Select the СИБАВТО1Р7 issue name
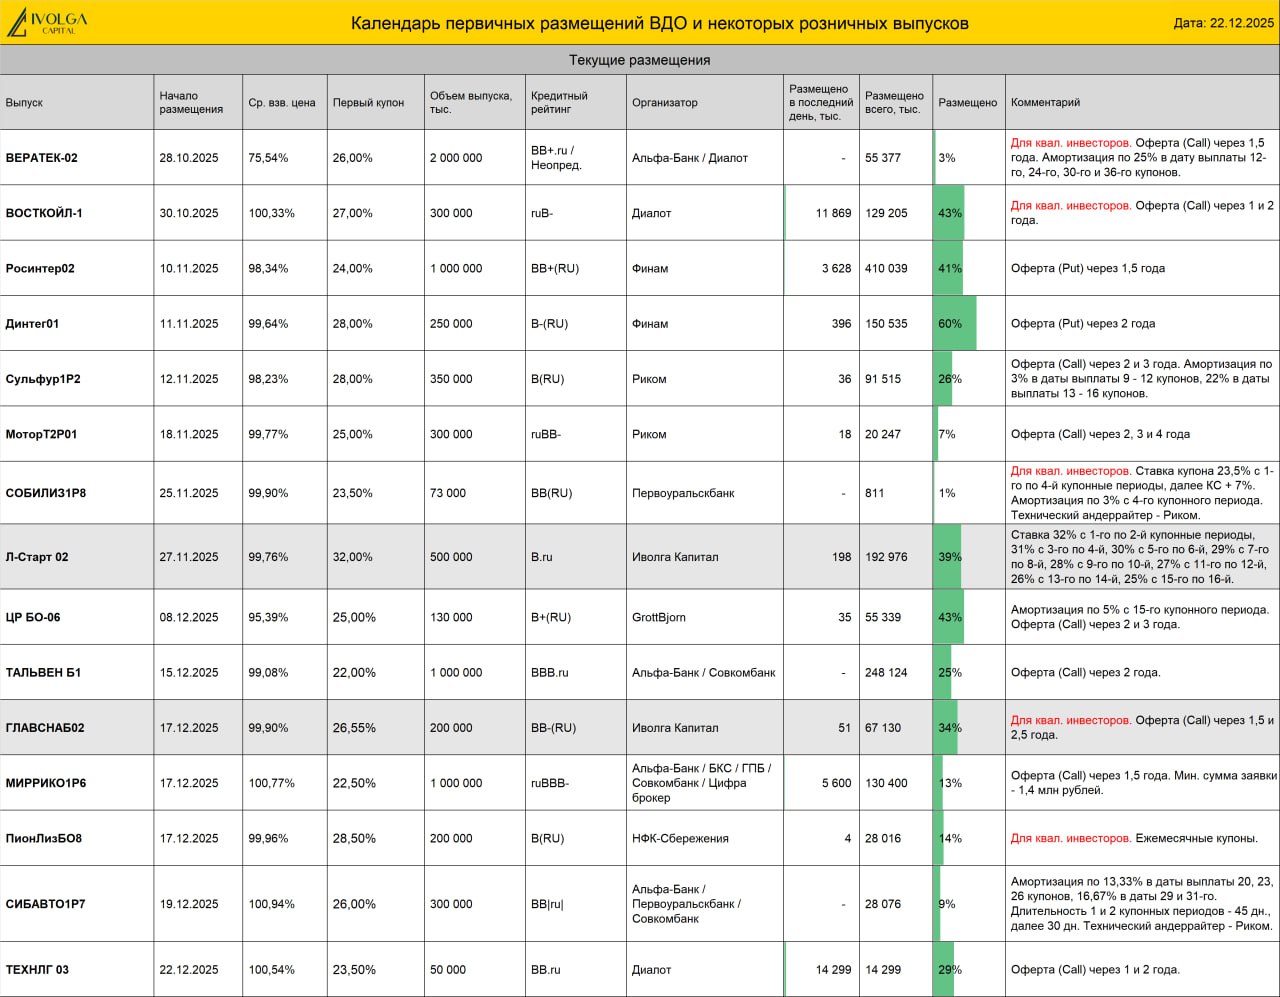Screen dimensions: 1280x997 (x=45, y=904)
